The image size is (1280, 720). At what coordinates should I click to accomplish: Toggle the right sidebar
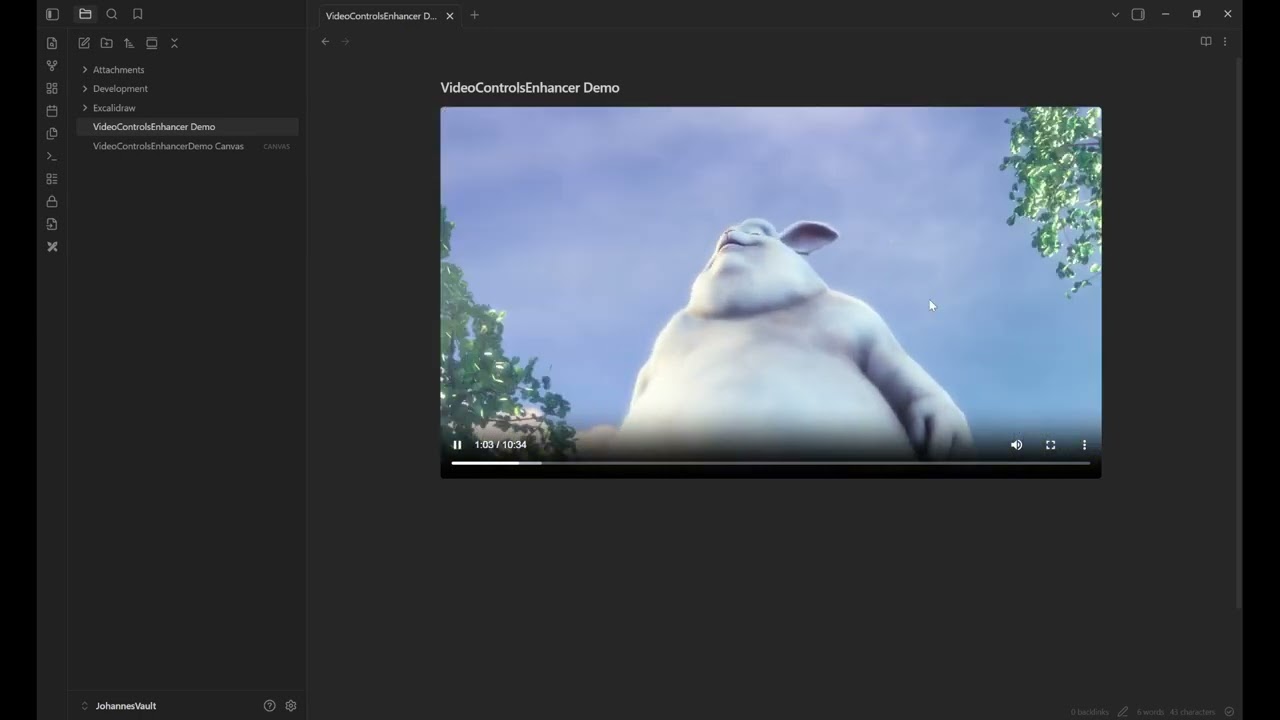1138,14
